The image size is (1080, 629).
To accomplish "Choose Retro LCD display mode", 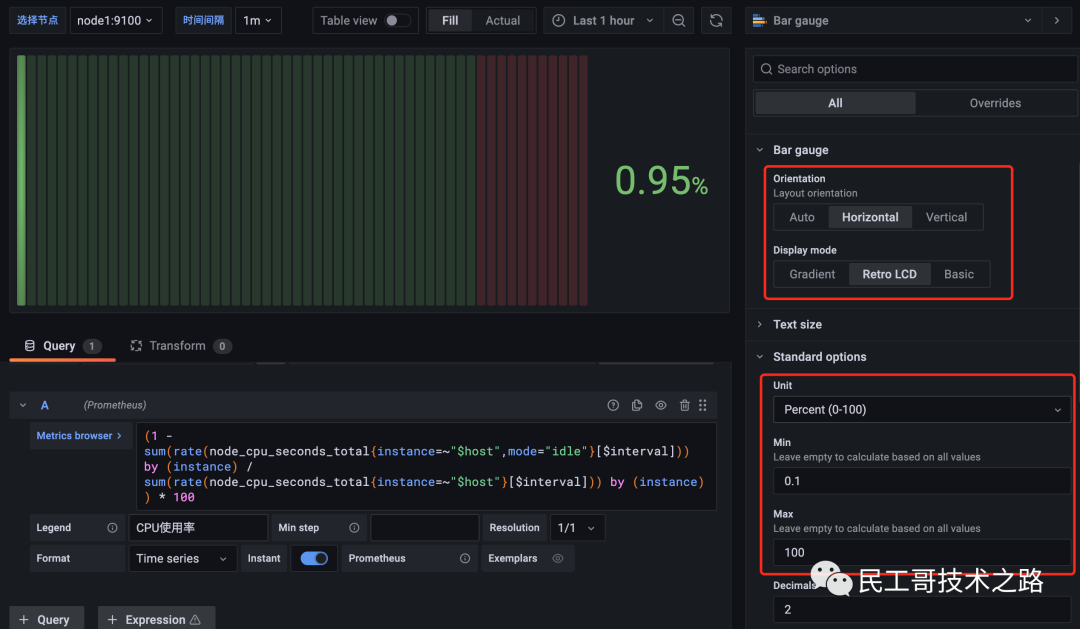I will [889, 274].
